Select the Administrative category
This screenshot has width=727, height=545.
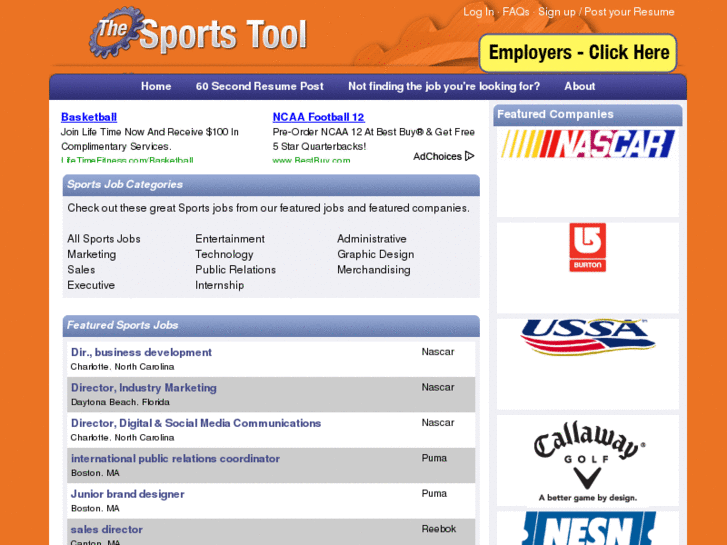(x=372, y=239)
